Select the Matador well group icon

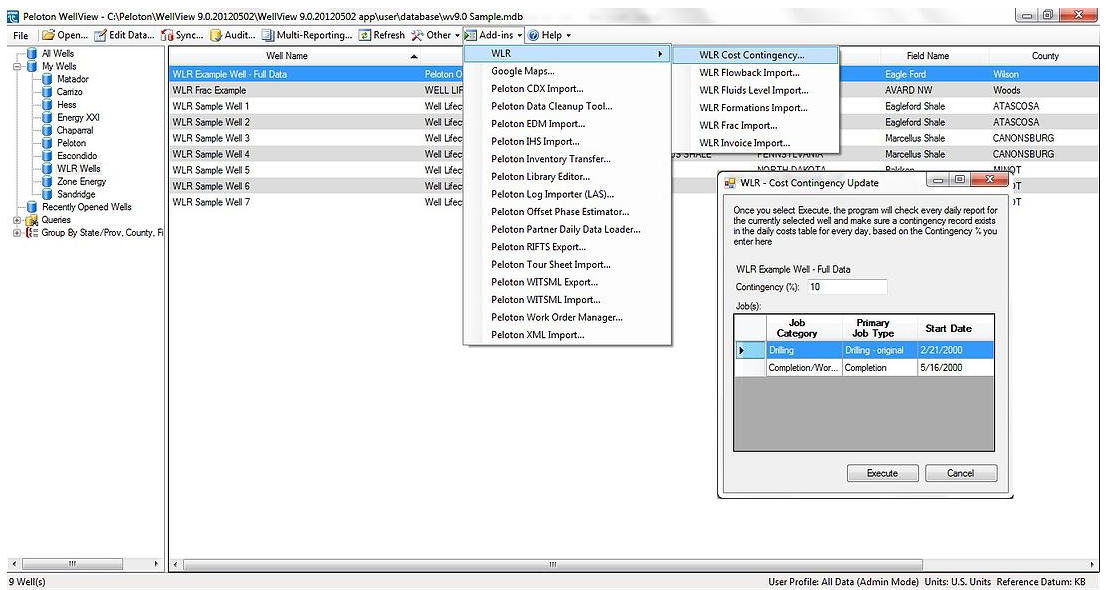point(47,79)
